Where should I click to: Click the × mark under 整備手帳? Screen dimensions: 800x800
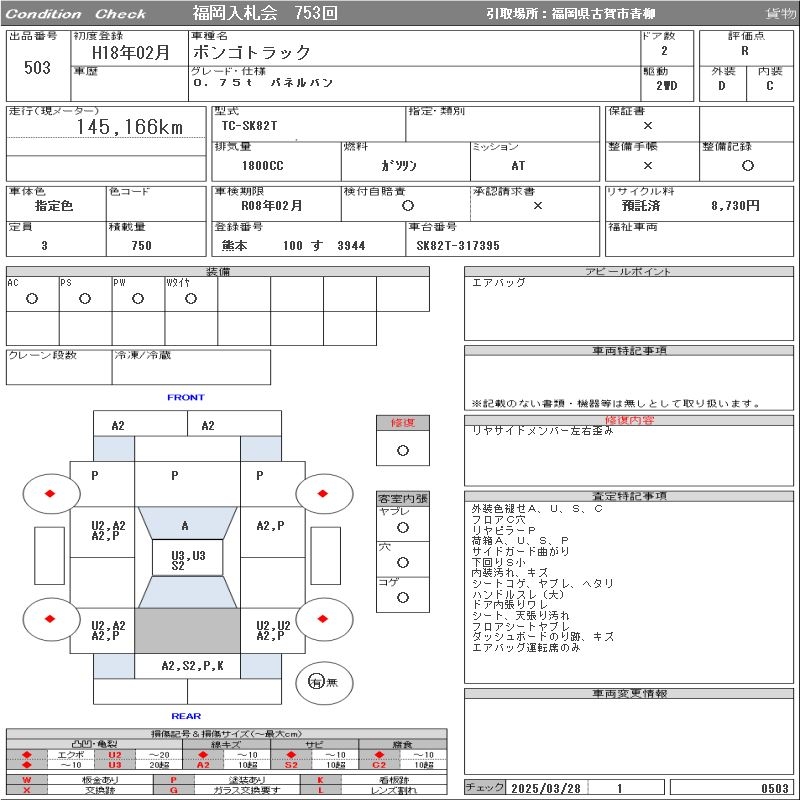[x=647, y=165]
